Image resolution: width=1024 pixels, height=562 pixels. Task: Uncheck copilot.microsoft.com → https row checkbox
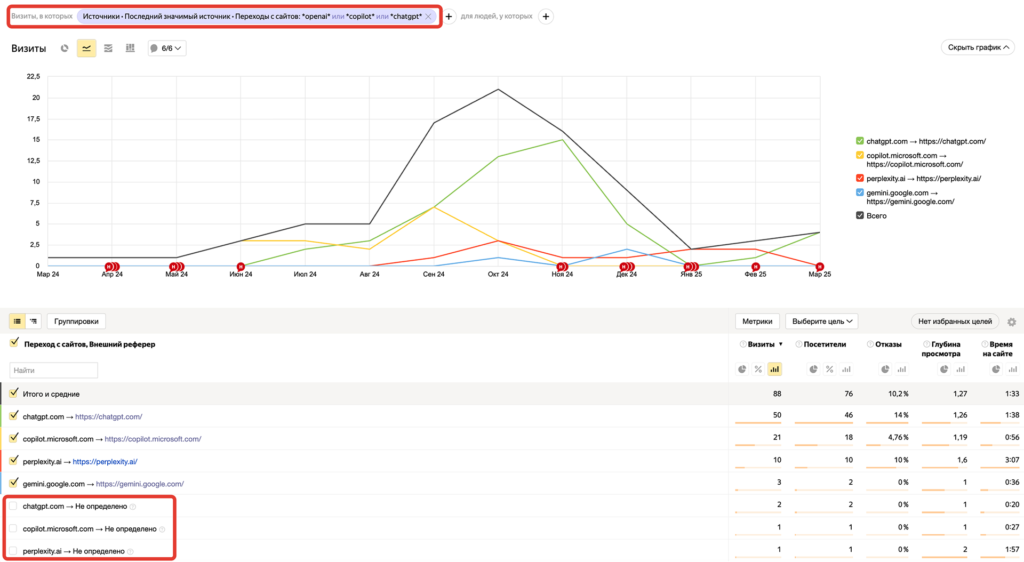pyautogui.click(x=14, y=438)
